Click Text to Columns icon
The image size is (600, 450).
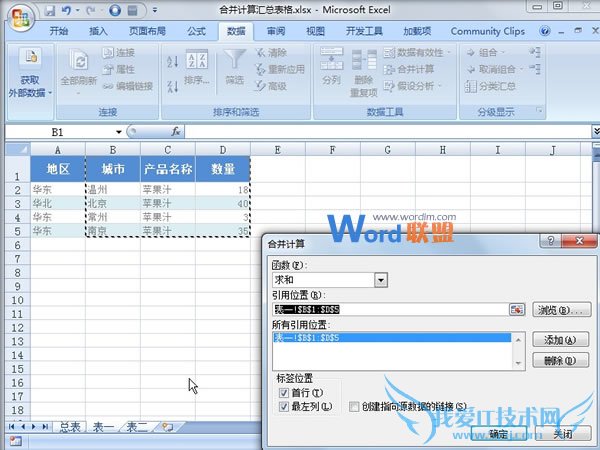[331, 59]
